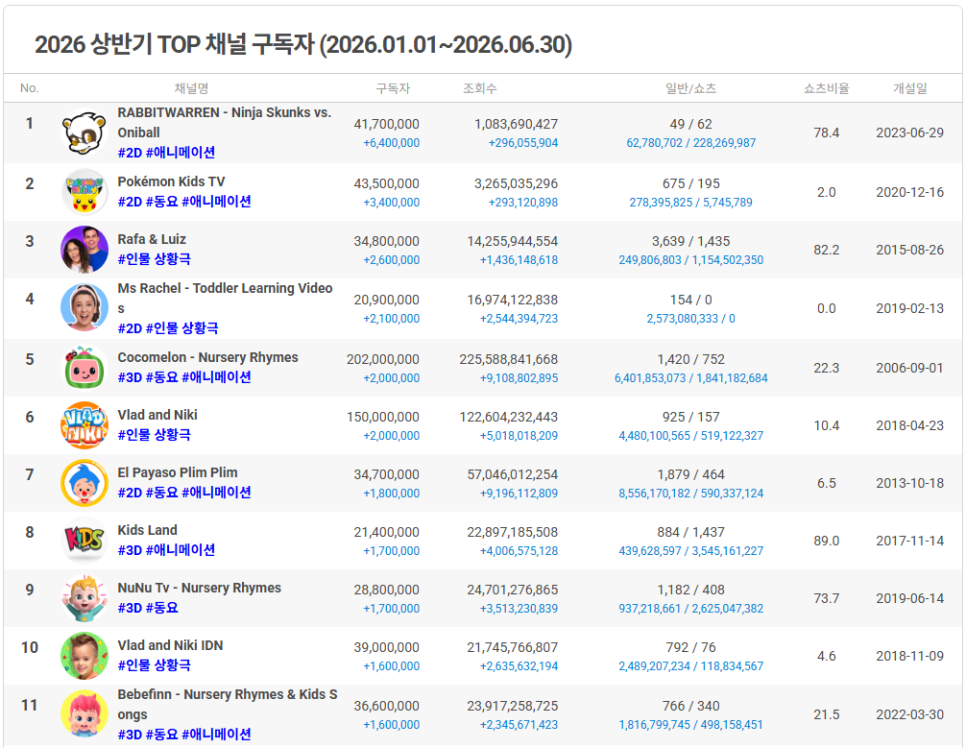Viewport: 966px width, 748px height.
Task: Click hashtags under El Payaso Plim Plim
Action: click(x=184, y=492)
